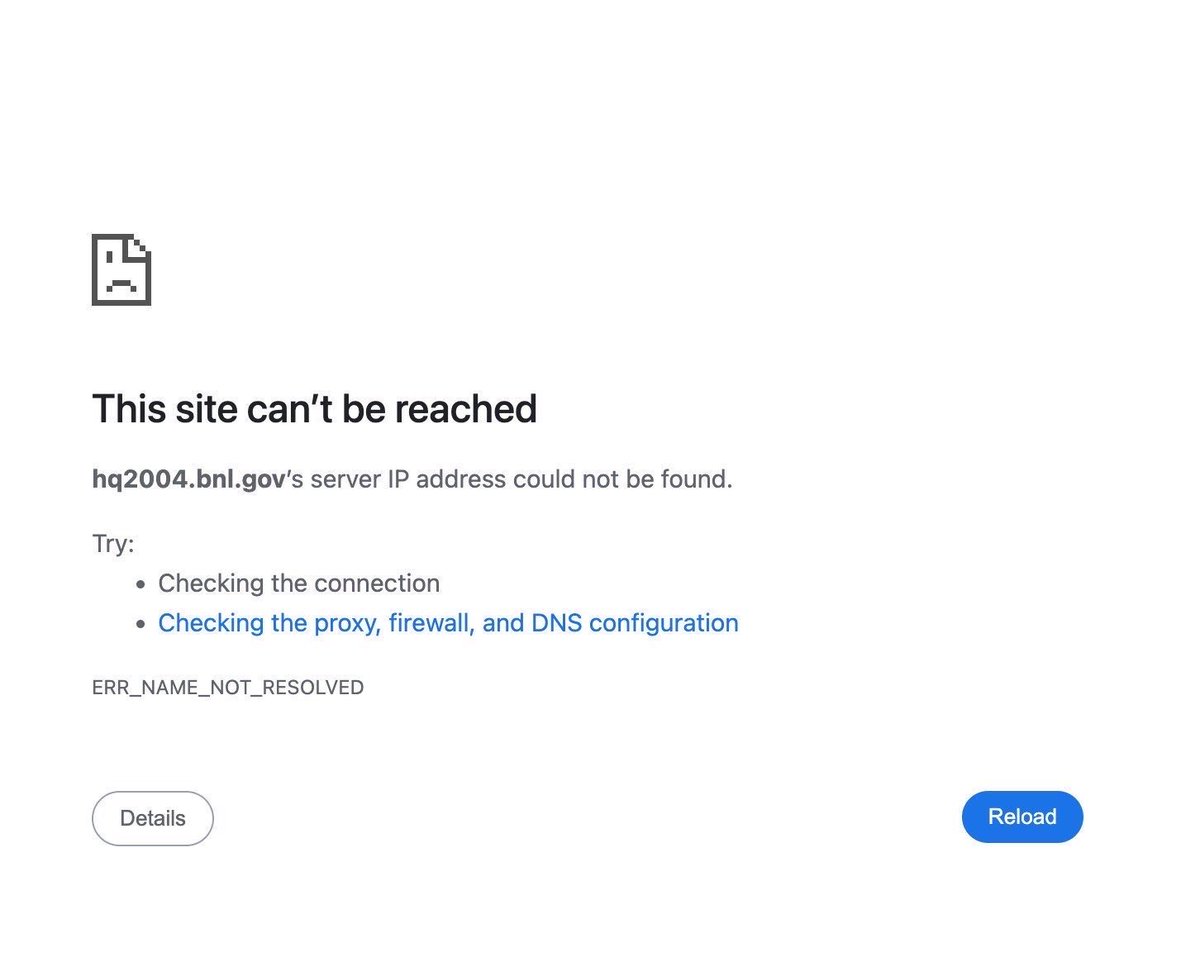Image resolution: width=1200 pixels, height=962 pixels.
Task: Open the Details button
Action: coord(153,818)
